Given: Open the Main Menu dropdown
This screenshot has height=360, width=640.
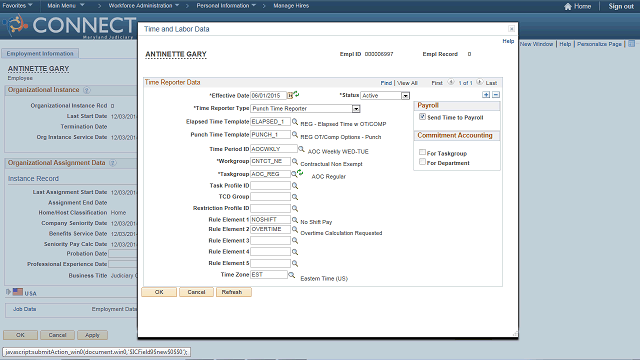Looking at the screenshot, I should pos(66,6).
